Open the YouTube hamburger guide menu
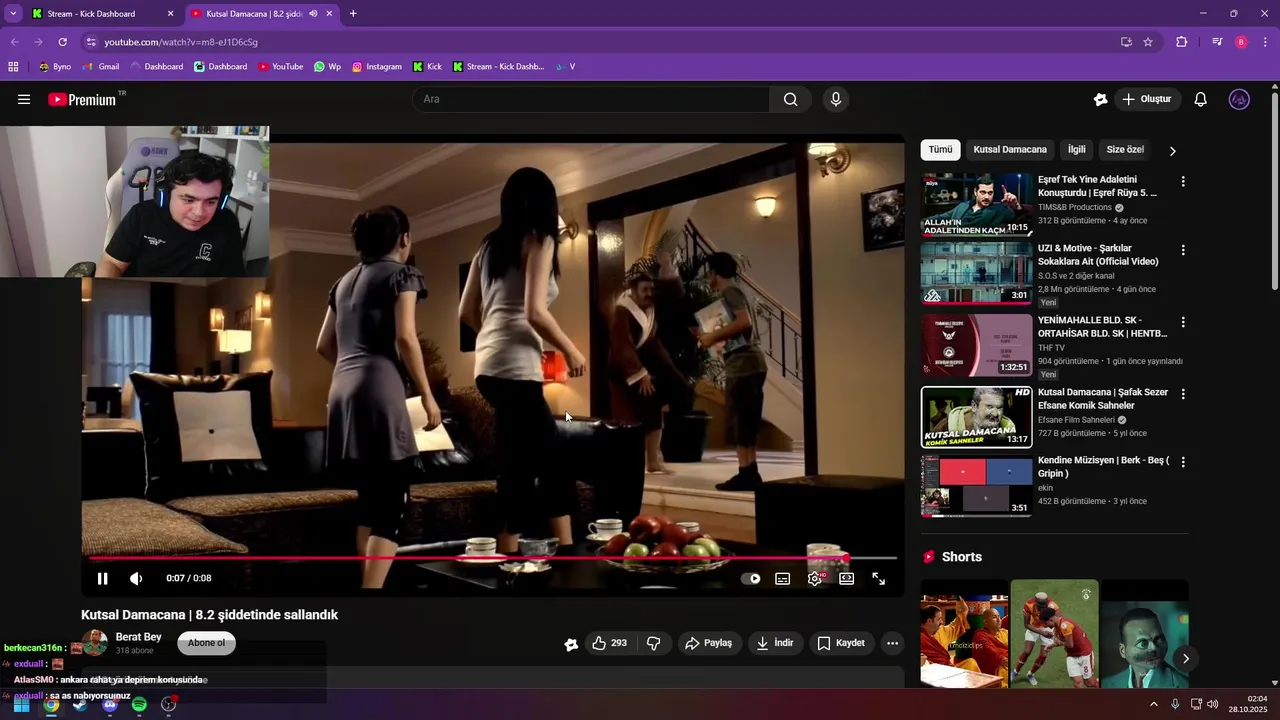 [24, 99]
